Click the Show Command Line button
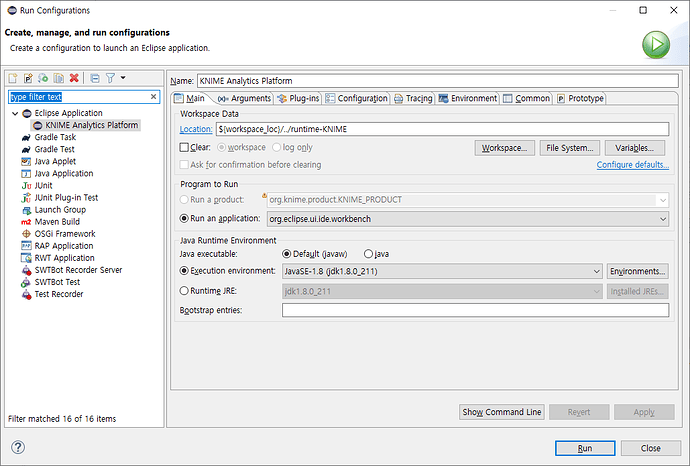Screen dimensions: 690x466 click(x=502, y=412)
